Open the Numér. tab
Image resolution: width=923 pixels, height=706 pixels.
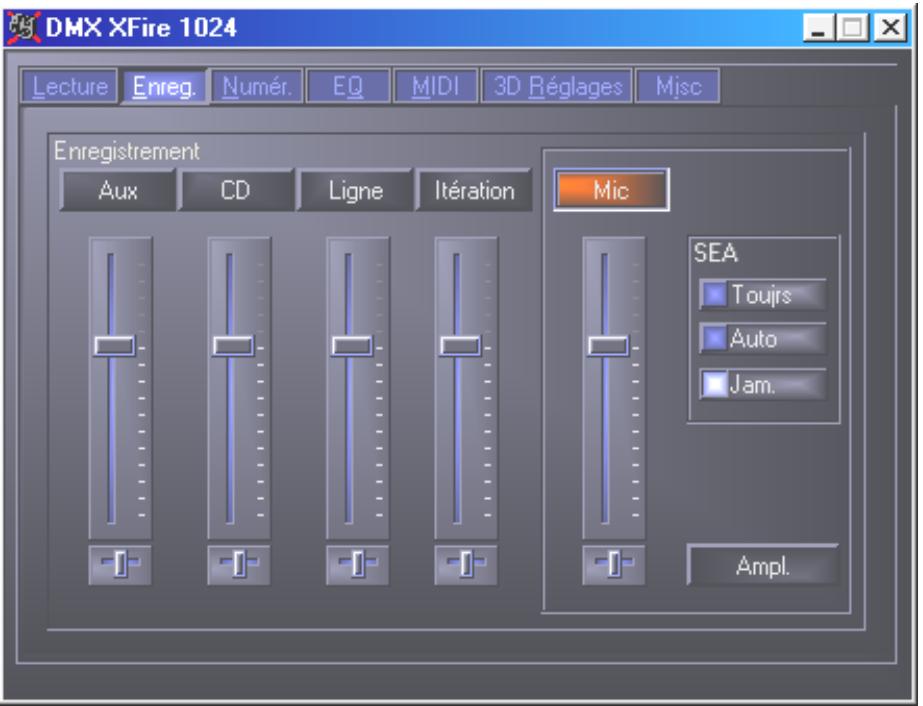click(257, 87)
